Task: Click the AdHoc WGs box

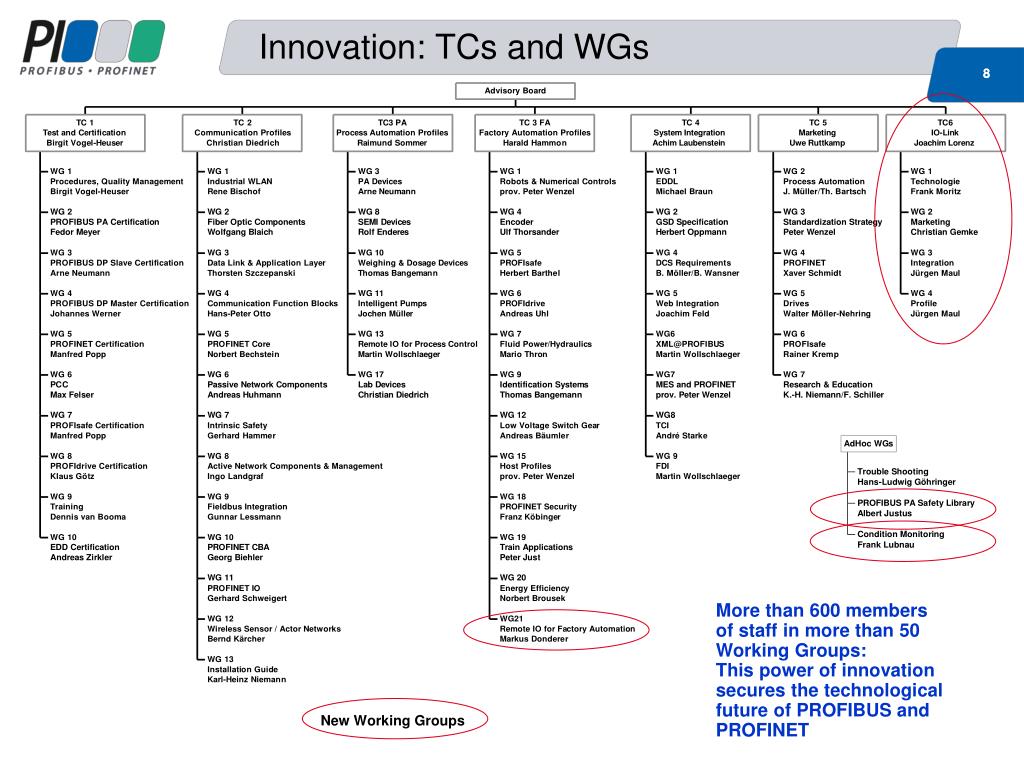Action: 868,443
